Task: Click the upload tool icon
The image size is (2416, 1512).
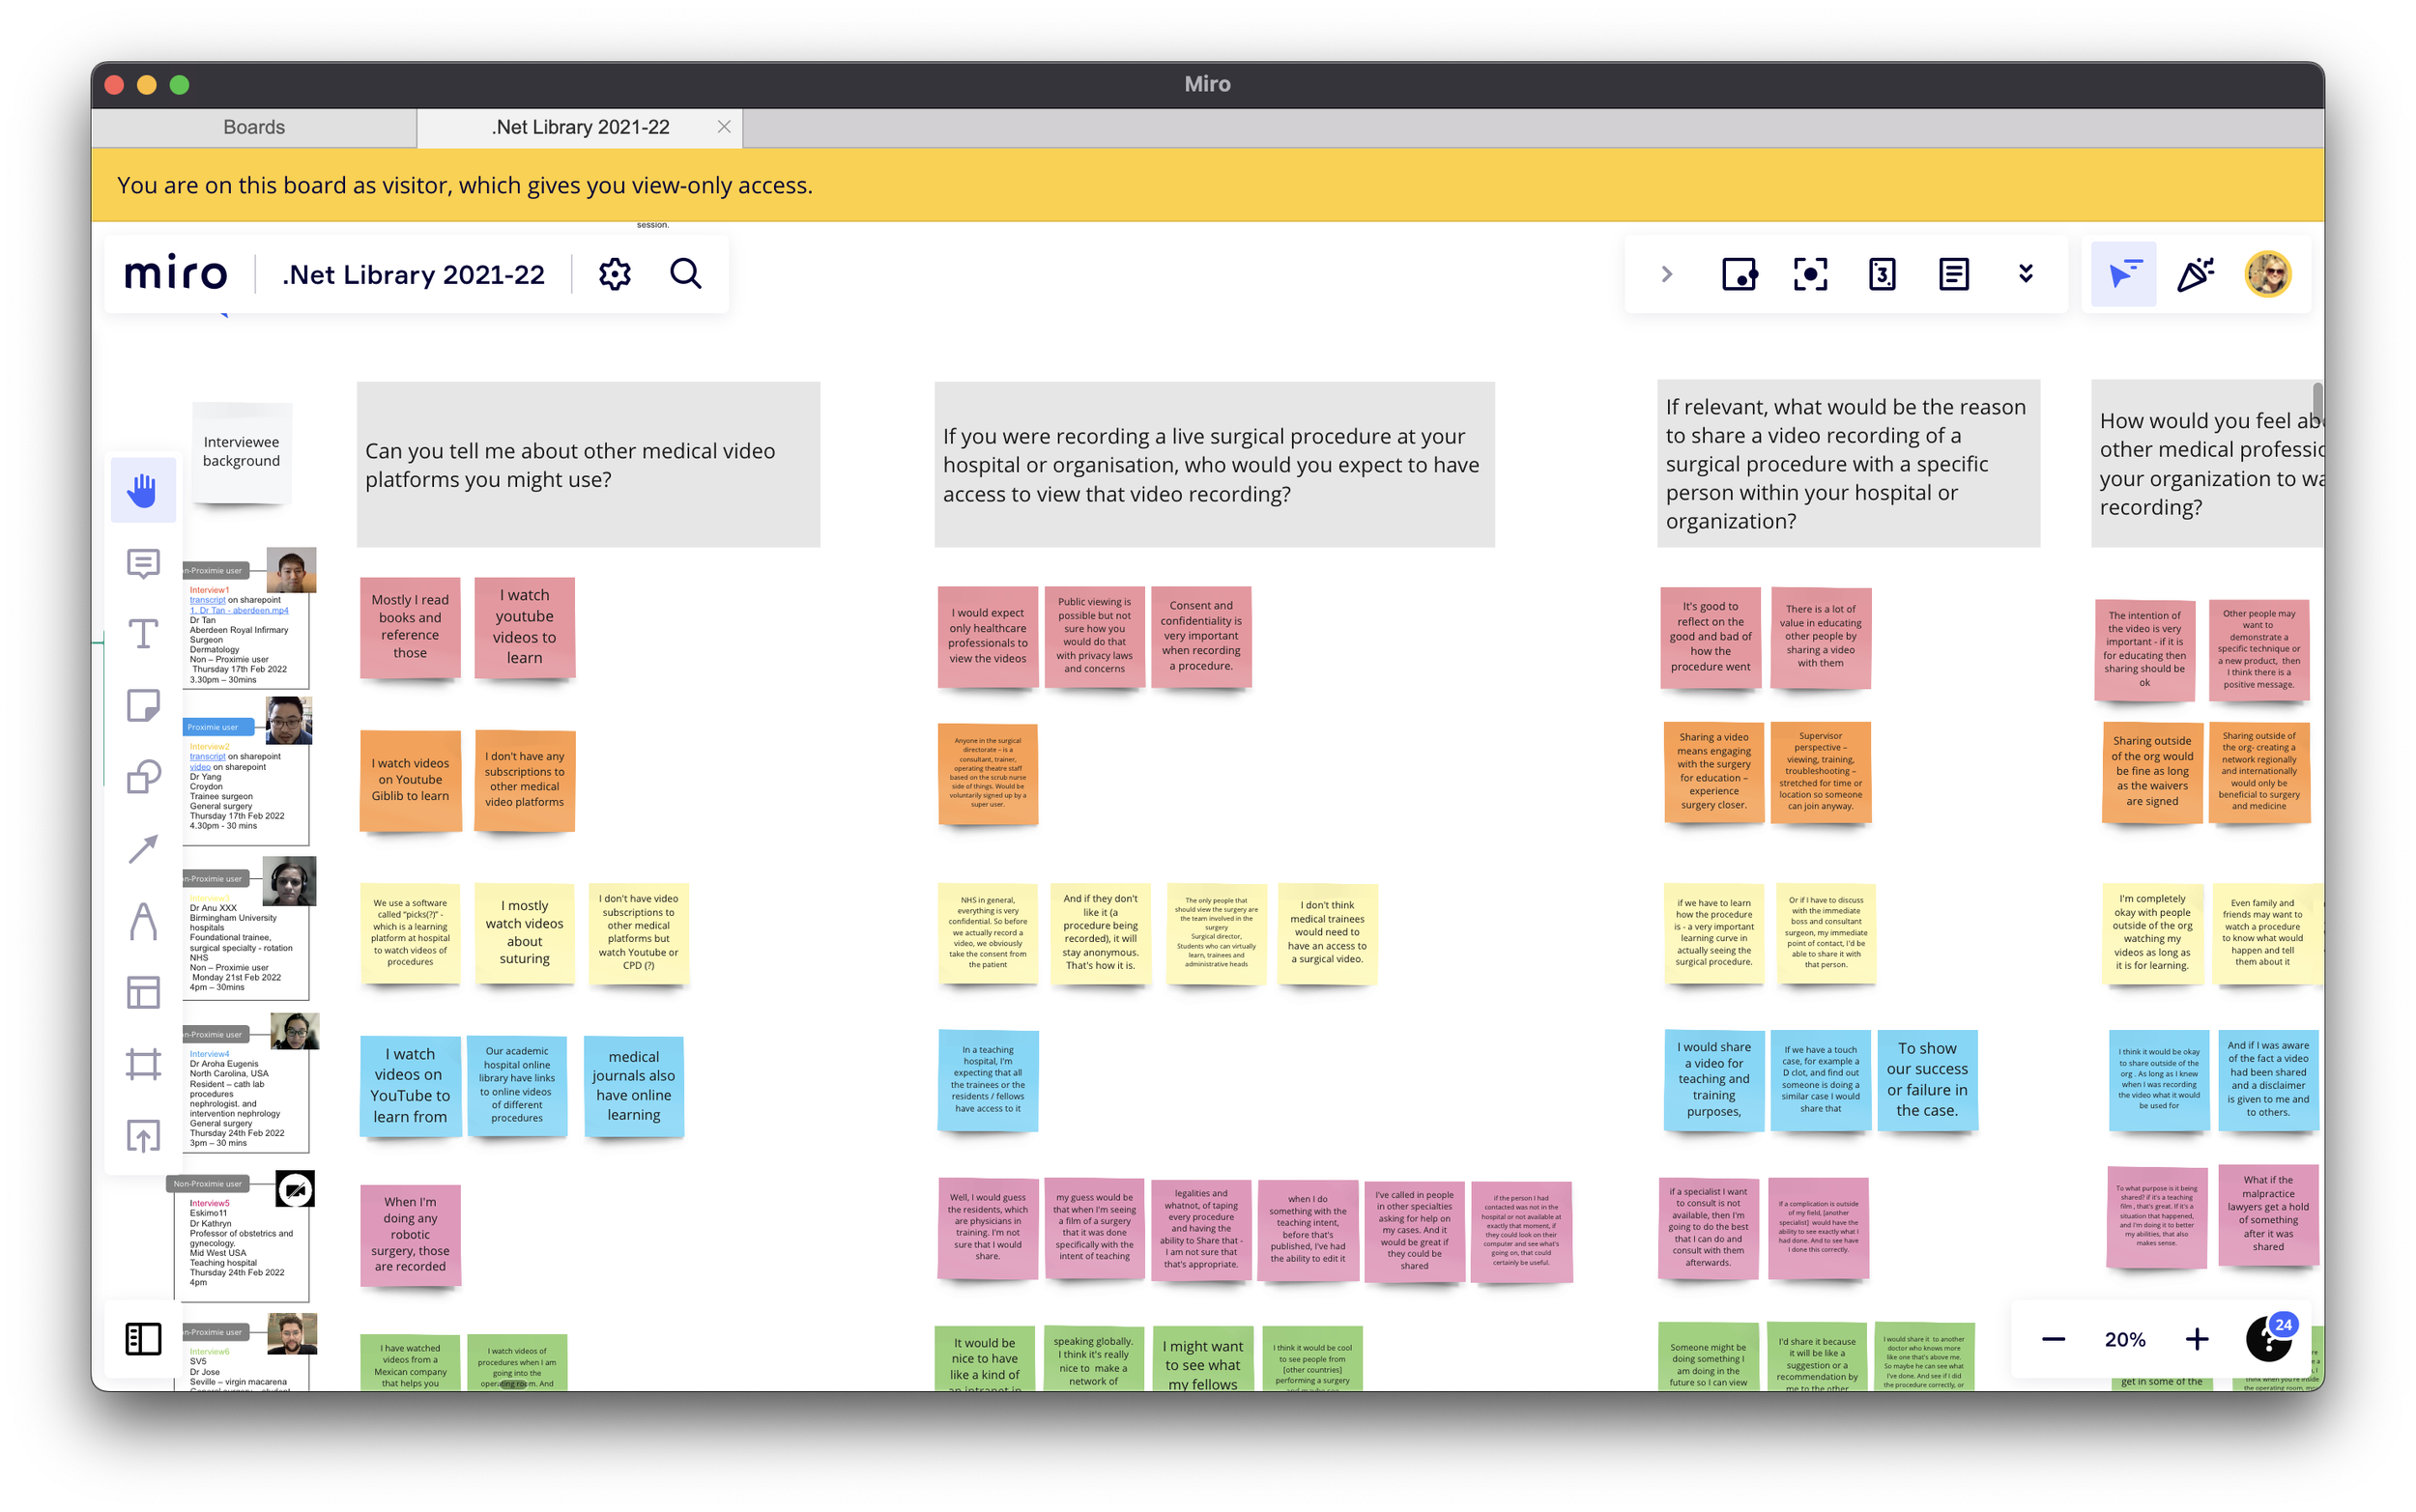Action: tap(143, 1135)
